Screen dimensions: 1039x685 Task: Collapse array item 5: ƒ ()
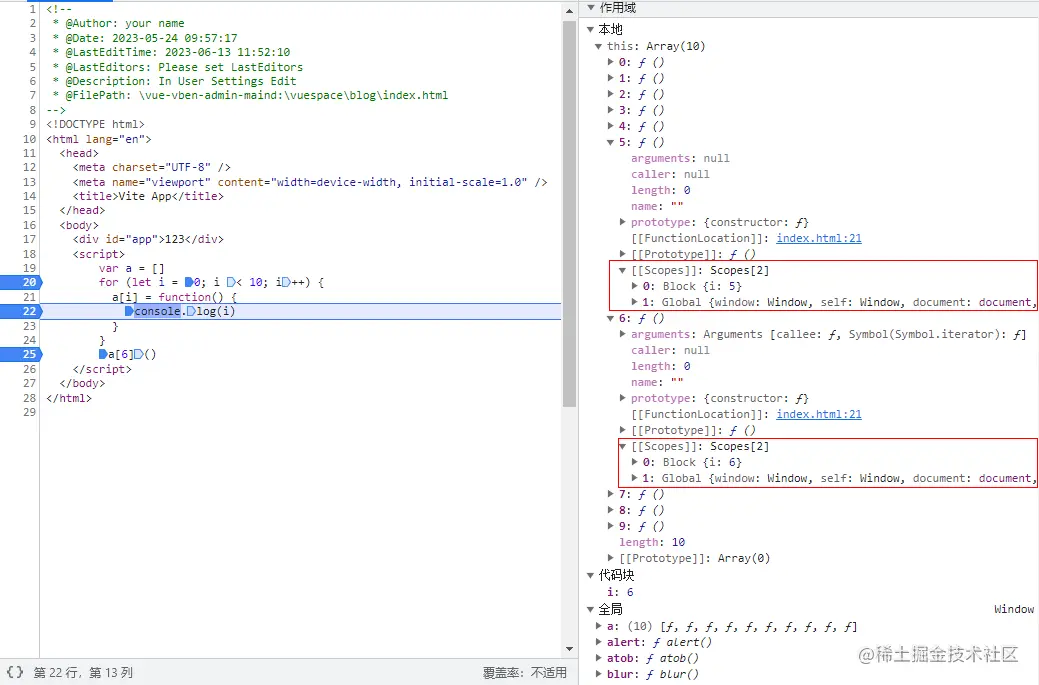[x=611, y=142]
